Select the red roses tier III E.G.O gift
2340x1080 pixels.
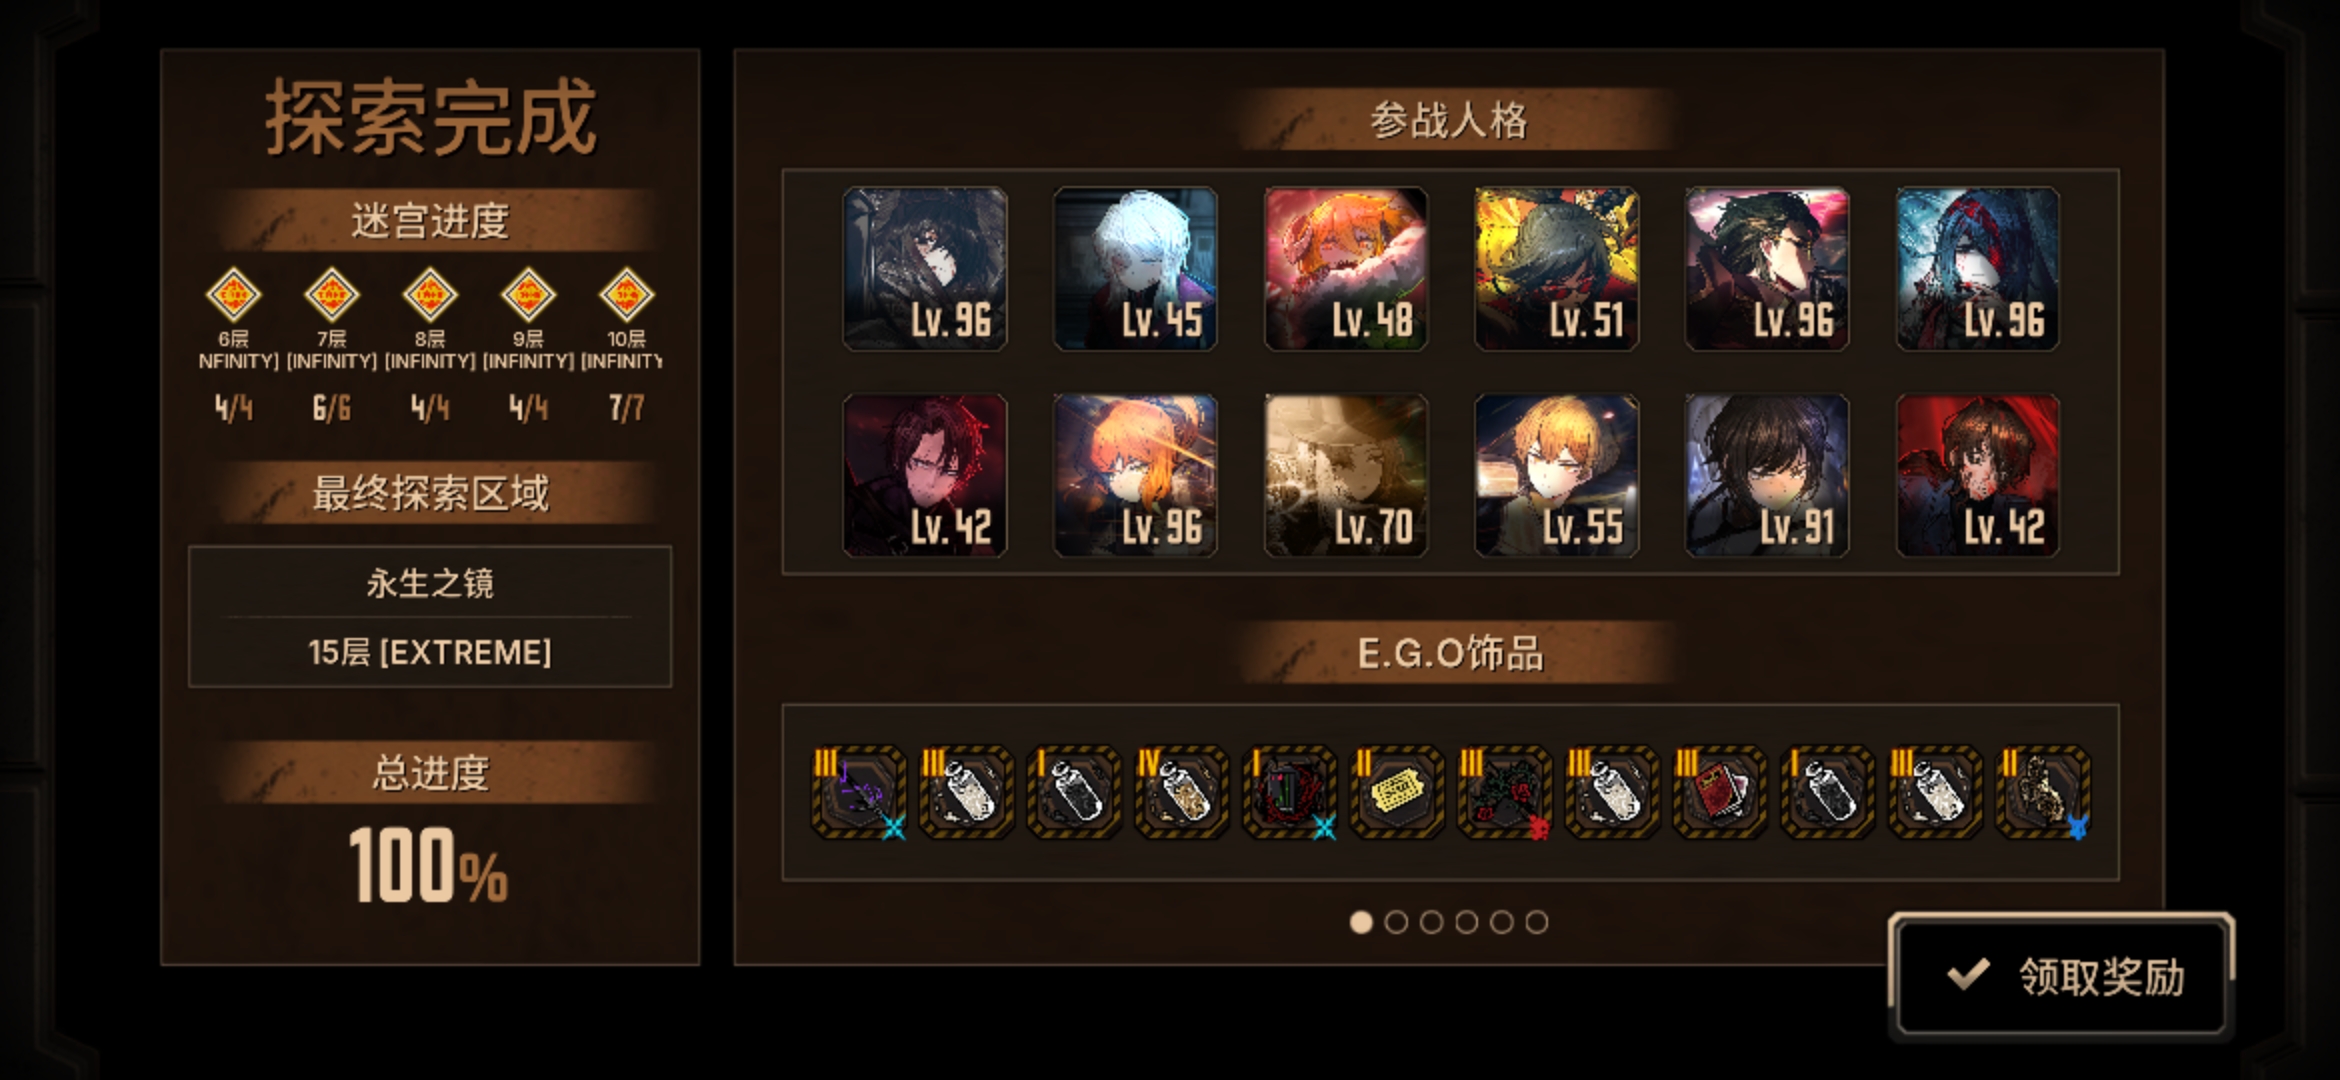(1504, 793)
